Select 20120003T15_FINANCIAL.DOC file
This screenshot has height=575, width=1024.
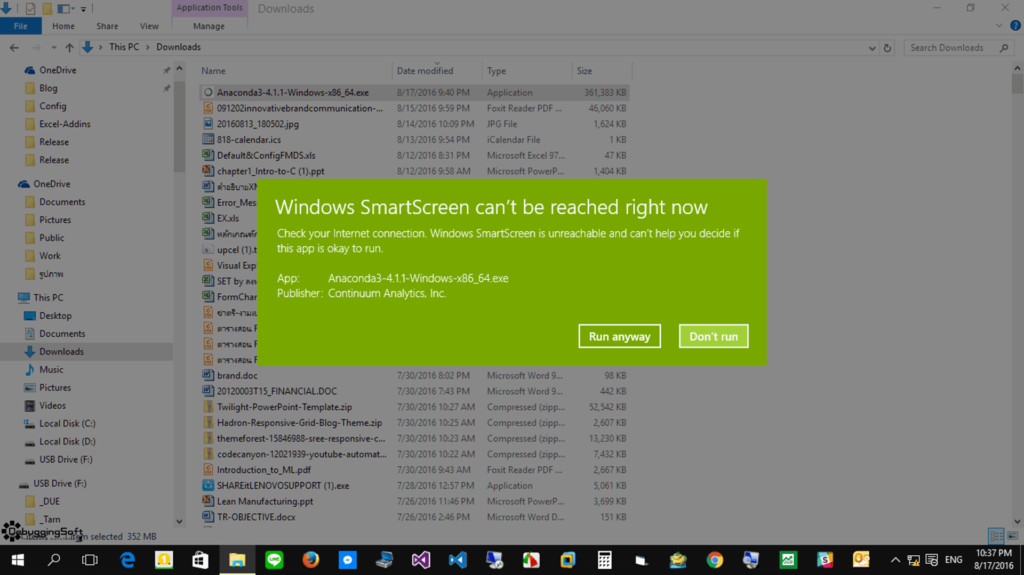click(x=277, y=391)
